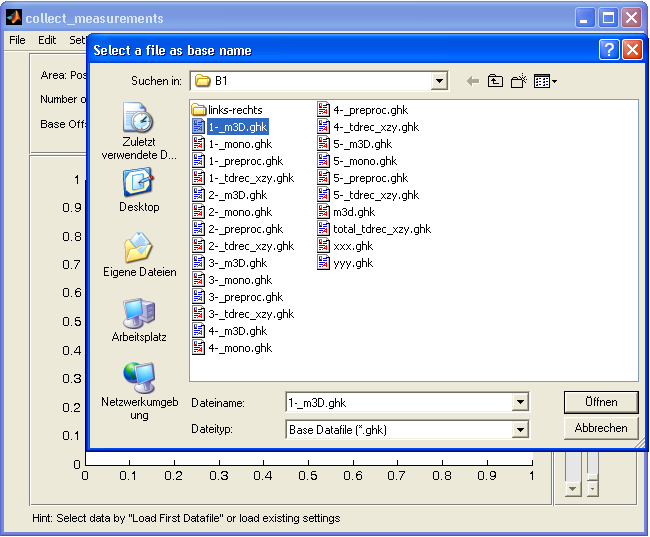Go back using the arrow icon
650x537 pixels.
click(x=473, y=81)
